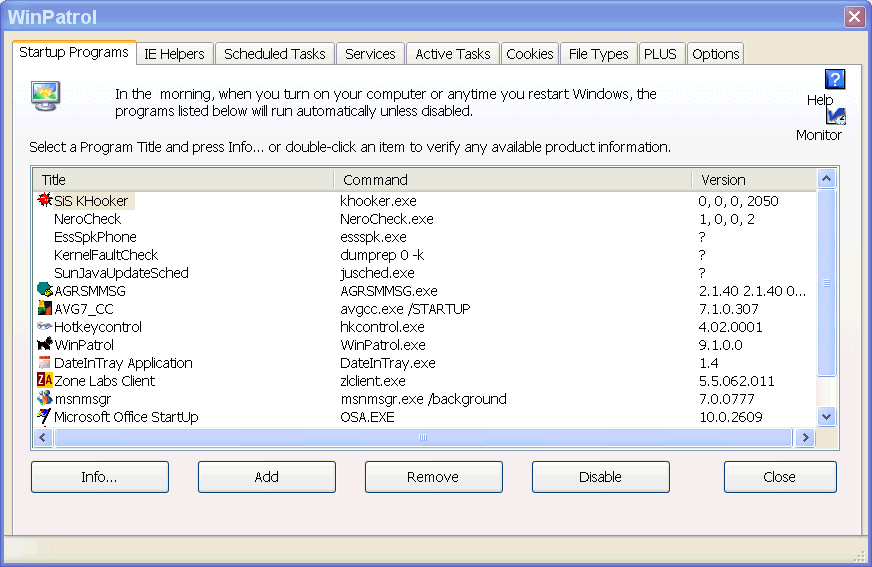
Task: Click the jusched.exe command cell
Action: tap(377, 273)
